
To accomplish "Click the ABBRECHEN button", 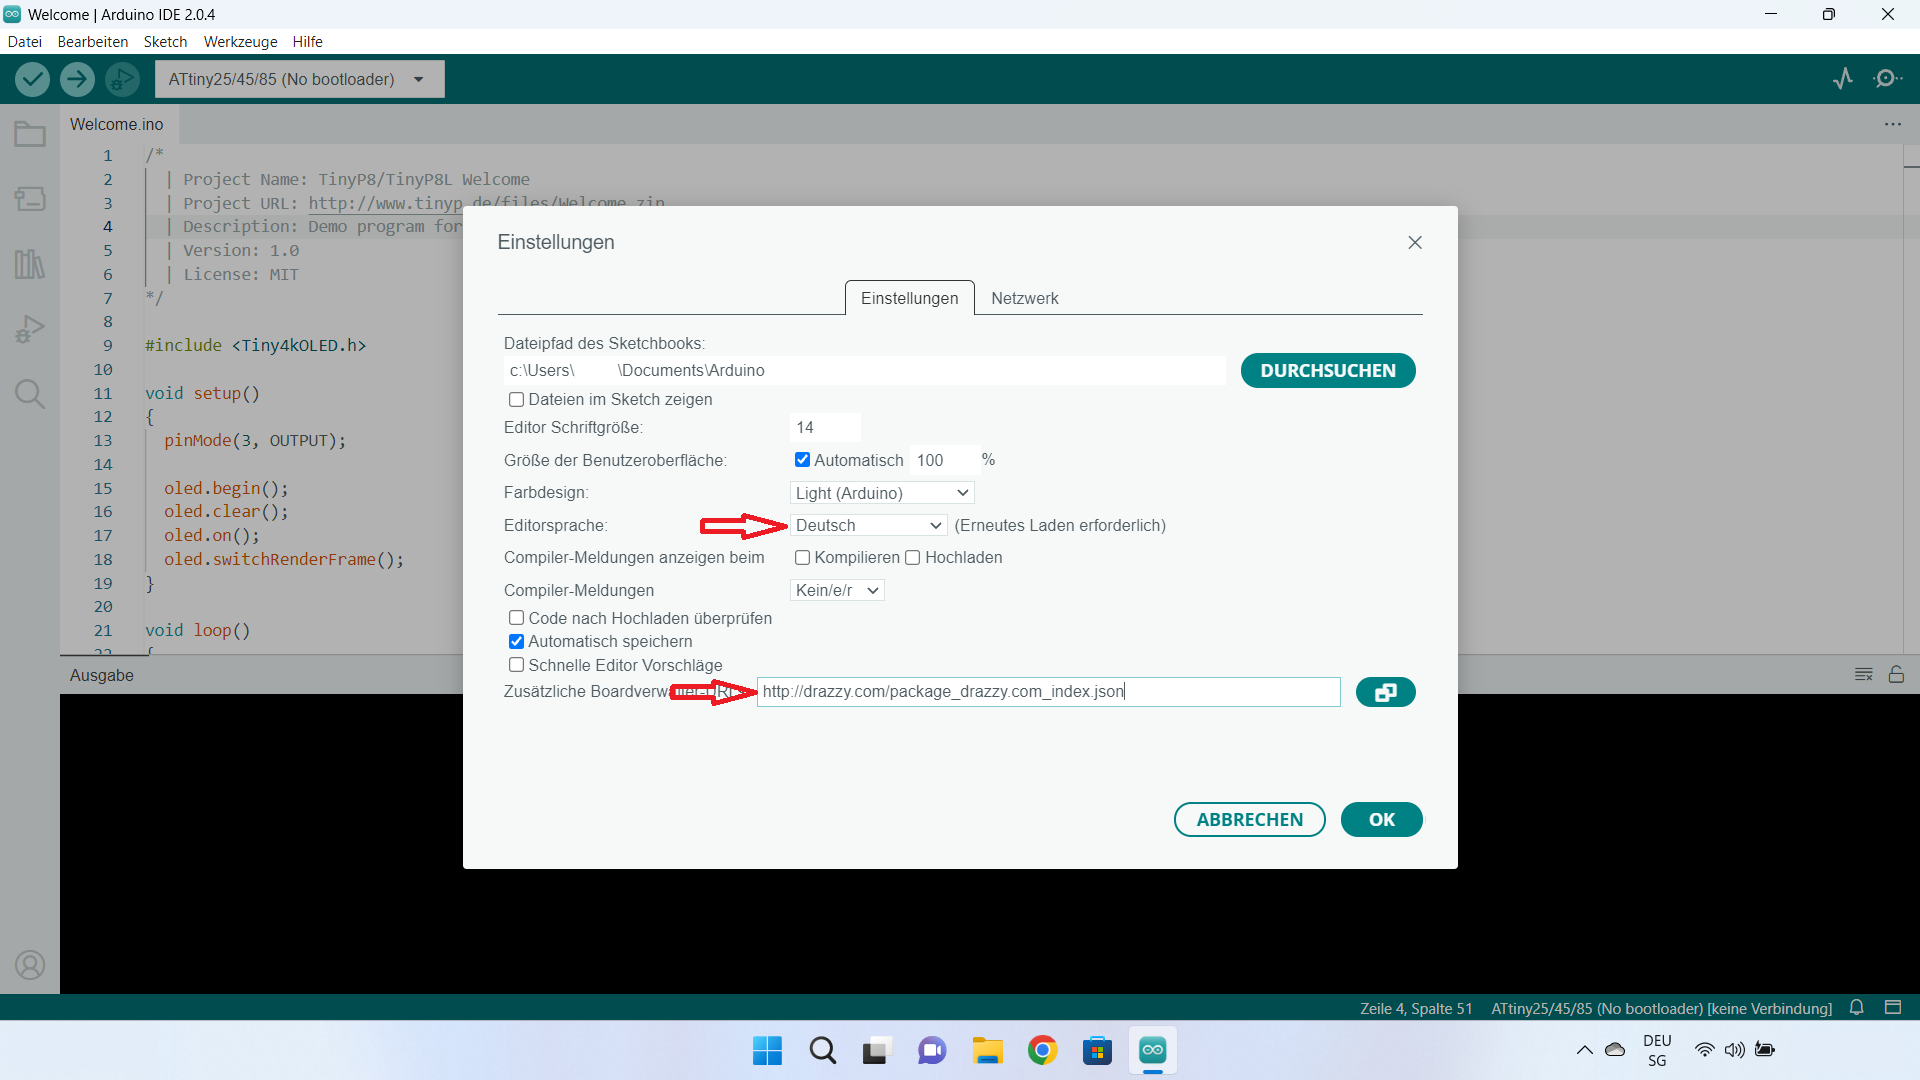I will (1249, 820).
